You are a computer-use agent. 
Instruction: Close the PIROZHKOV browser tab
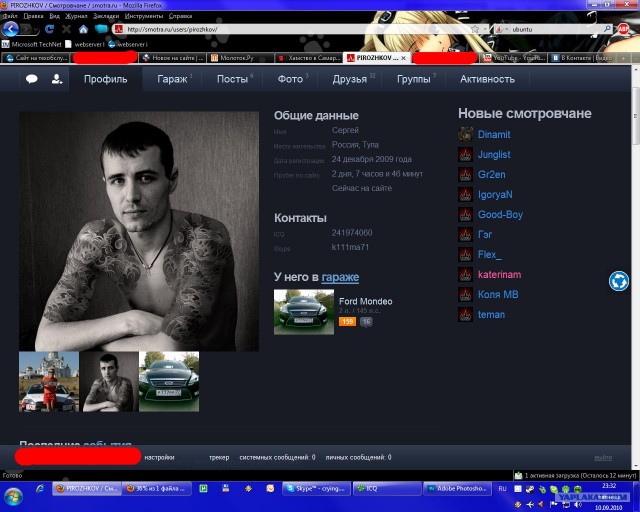coord(403,58)
